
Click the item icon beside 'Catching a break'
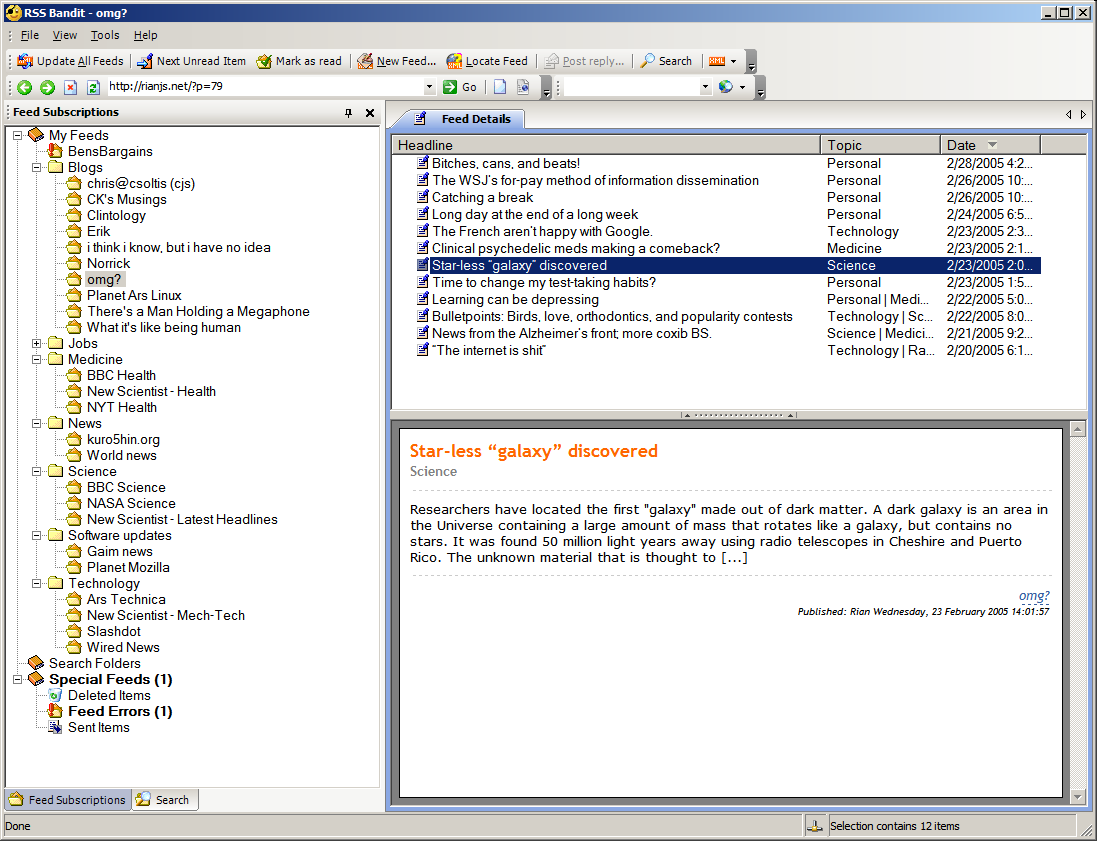(423, 197)
